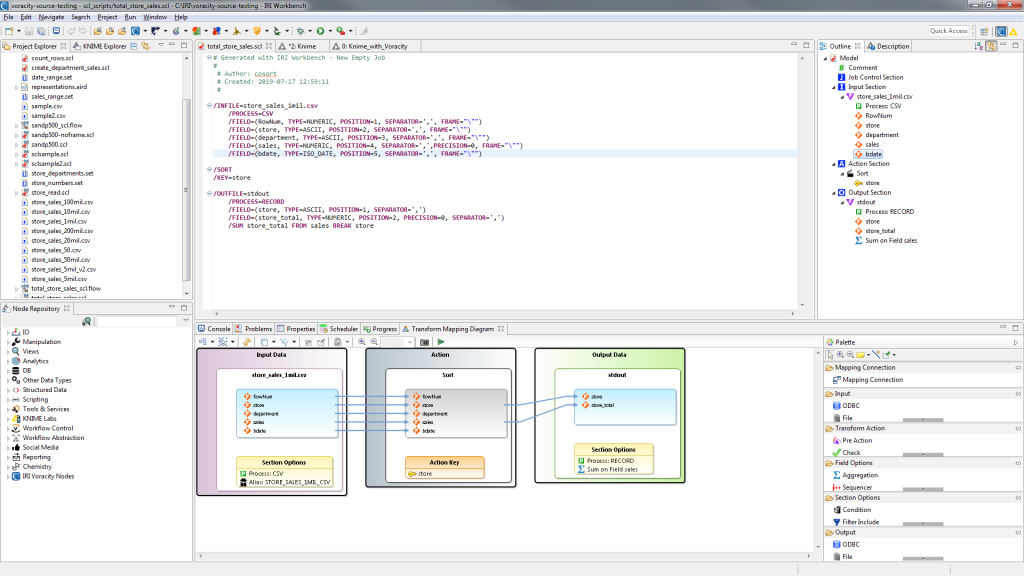Open the Open Perspective button
The height and width of the screenshot is (576, 1024).
point(984,31)
